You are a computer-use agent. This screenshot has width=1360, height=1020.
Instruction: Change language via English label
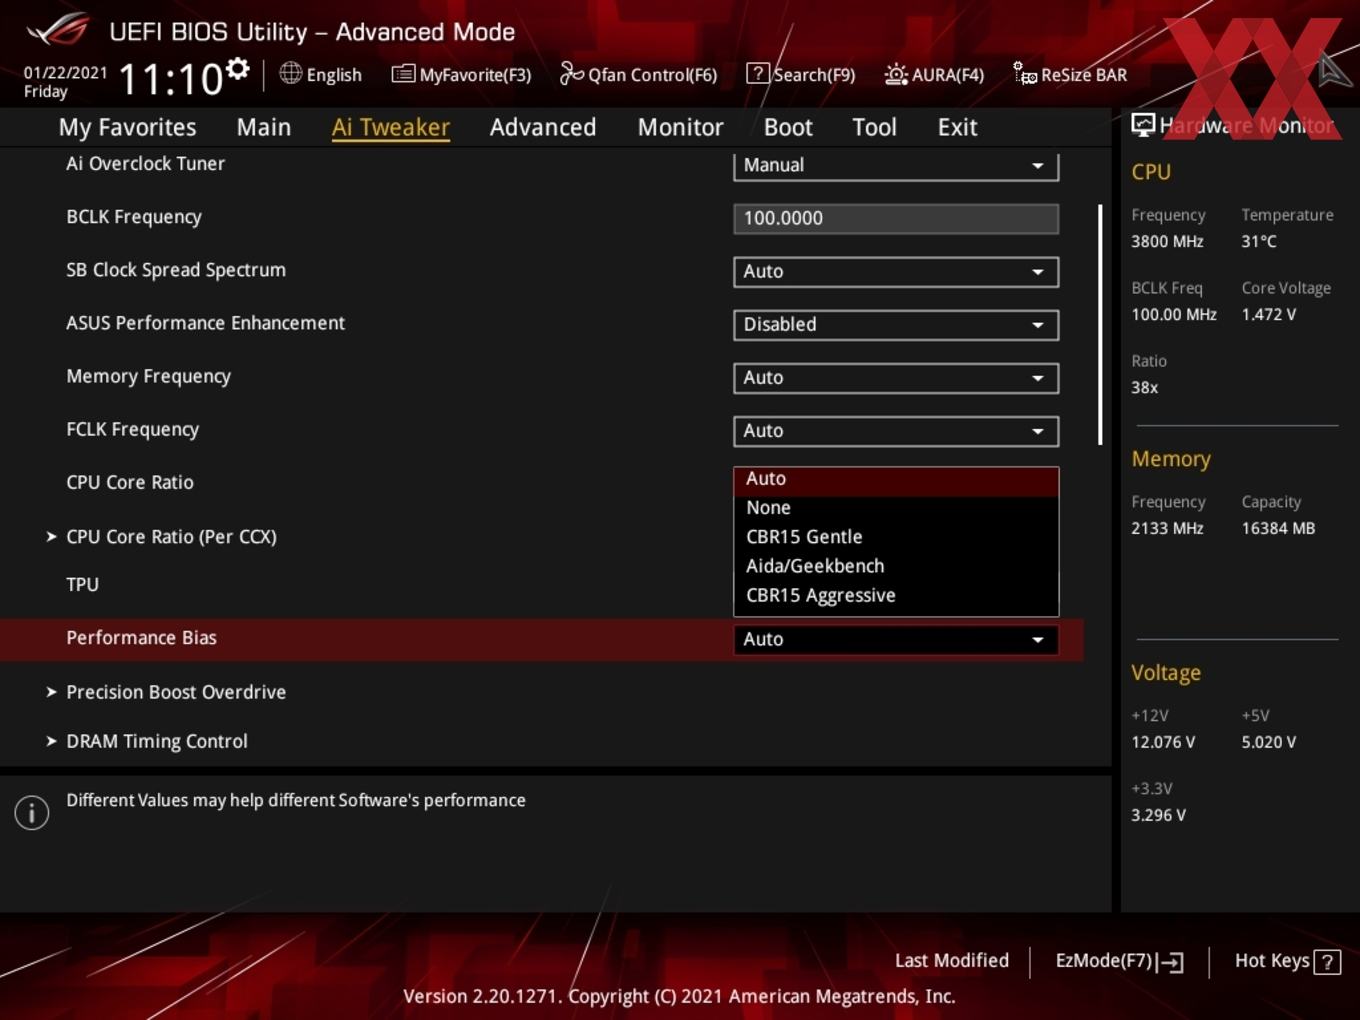point(334,75)
